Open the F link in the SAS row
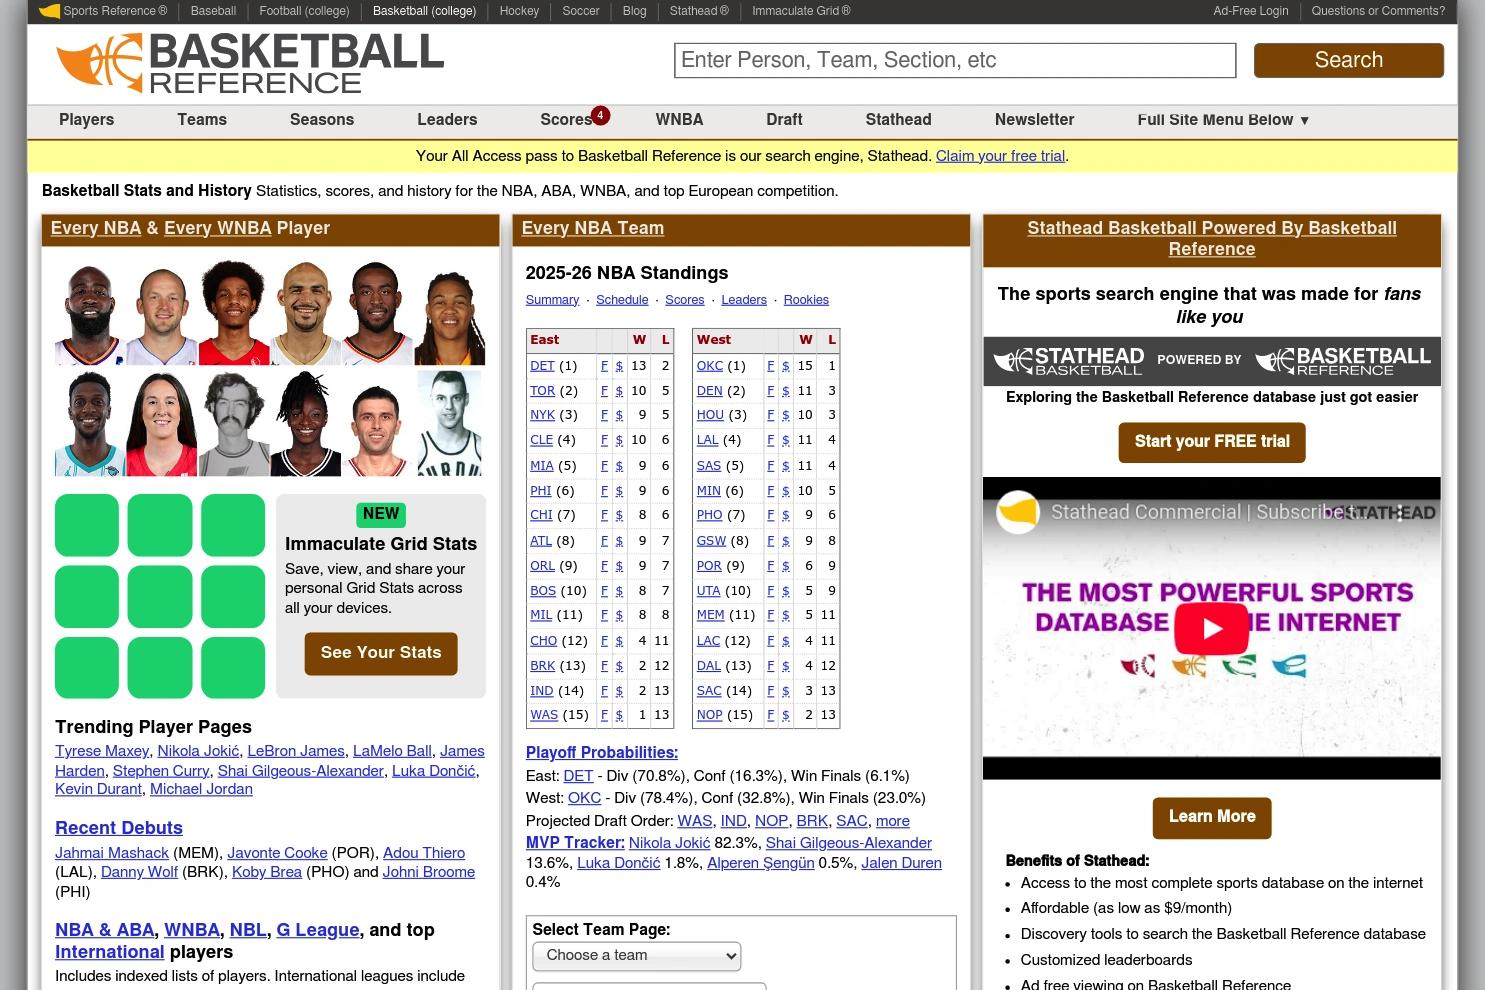The height and width of the screenshot is (990, 1485). [x=770, y=466]
